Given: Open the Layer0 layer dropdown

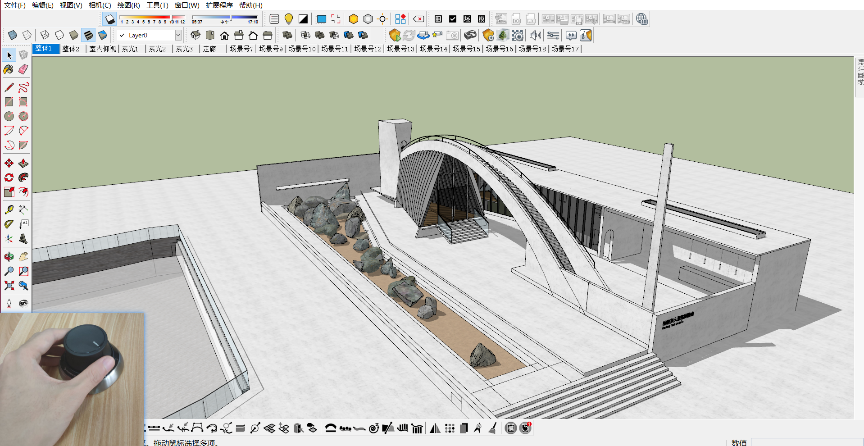Looking at the screenshot, I should click(x=178, y=35).
